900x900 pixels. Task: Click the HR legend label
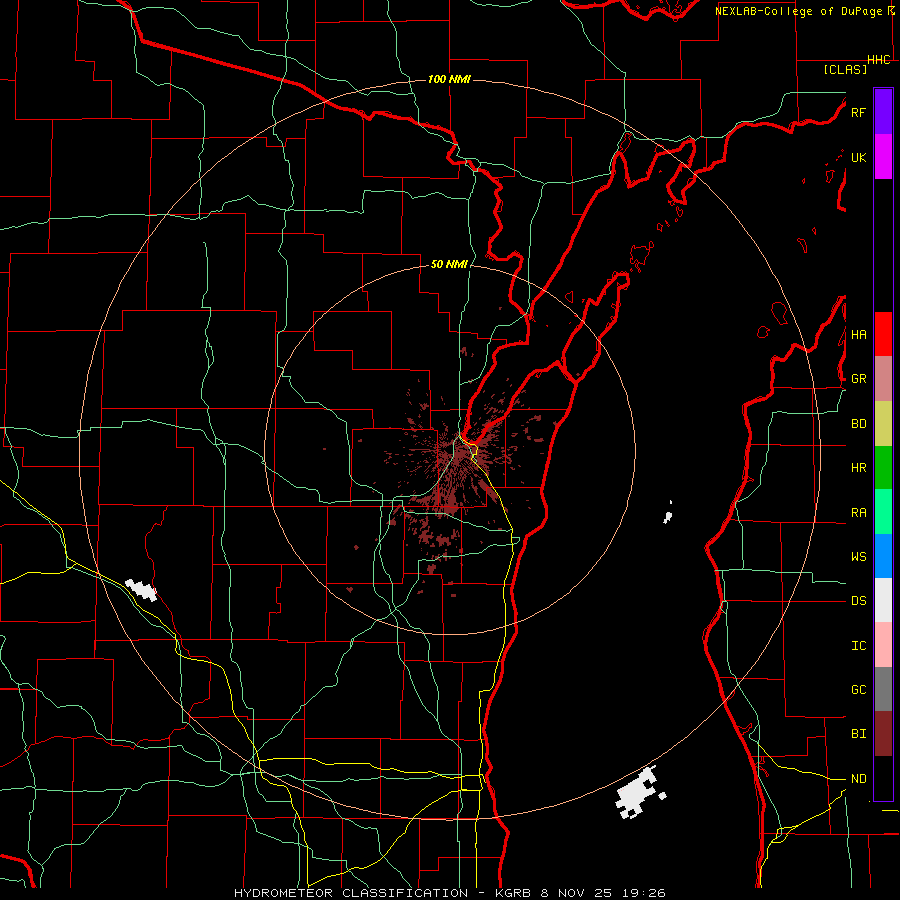(x=858, y=468)
